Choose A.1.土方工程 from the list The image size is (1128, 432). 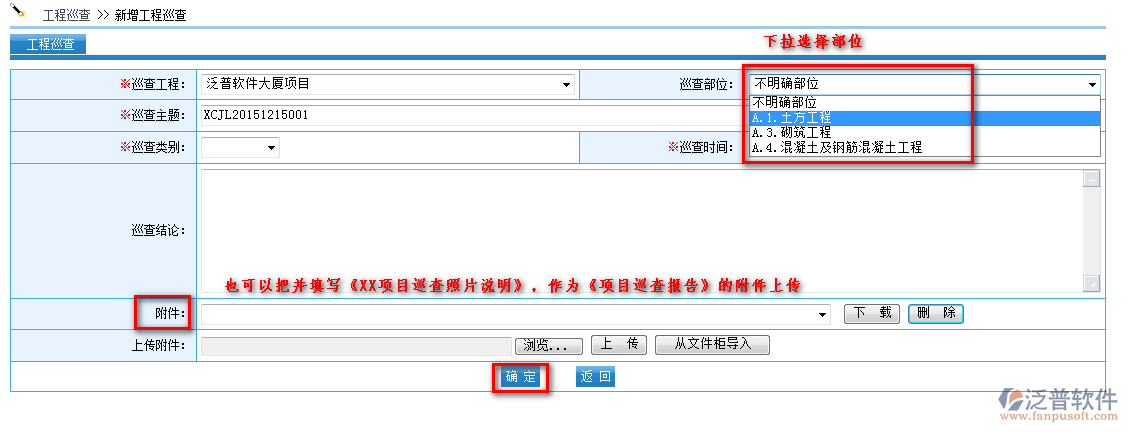pyautogui.click(x=924, y=118)
